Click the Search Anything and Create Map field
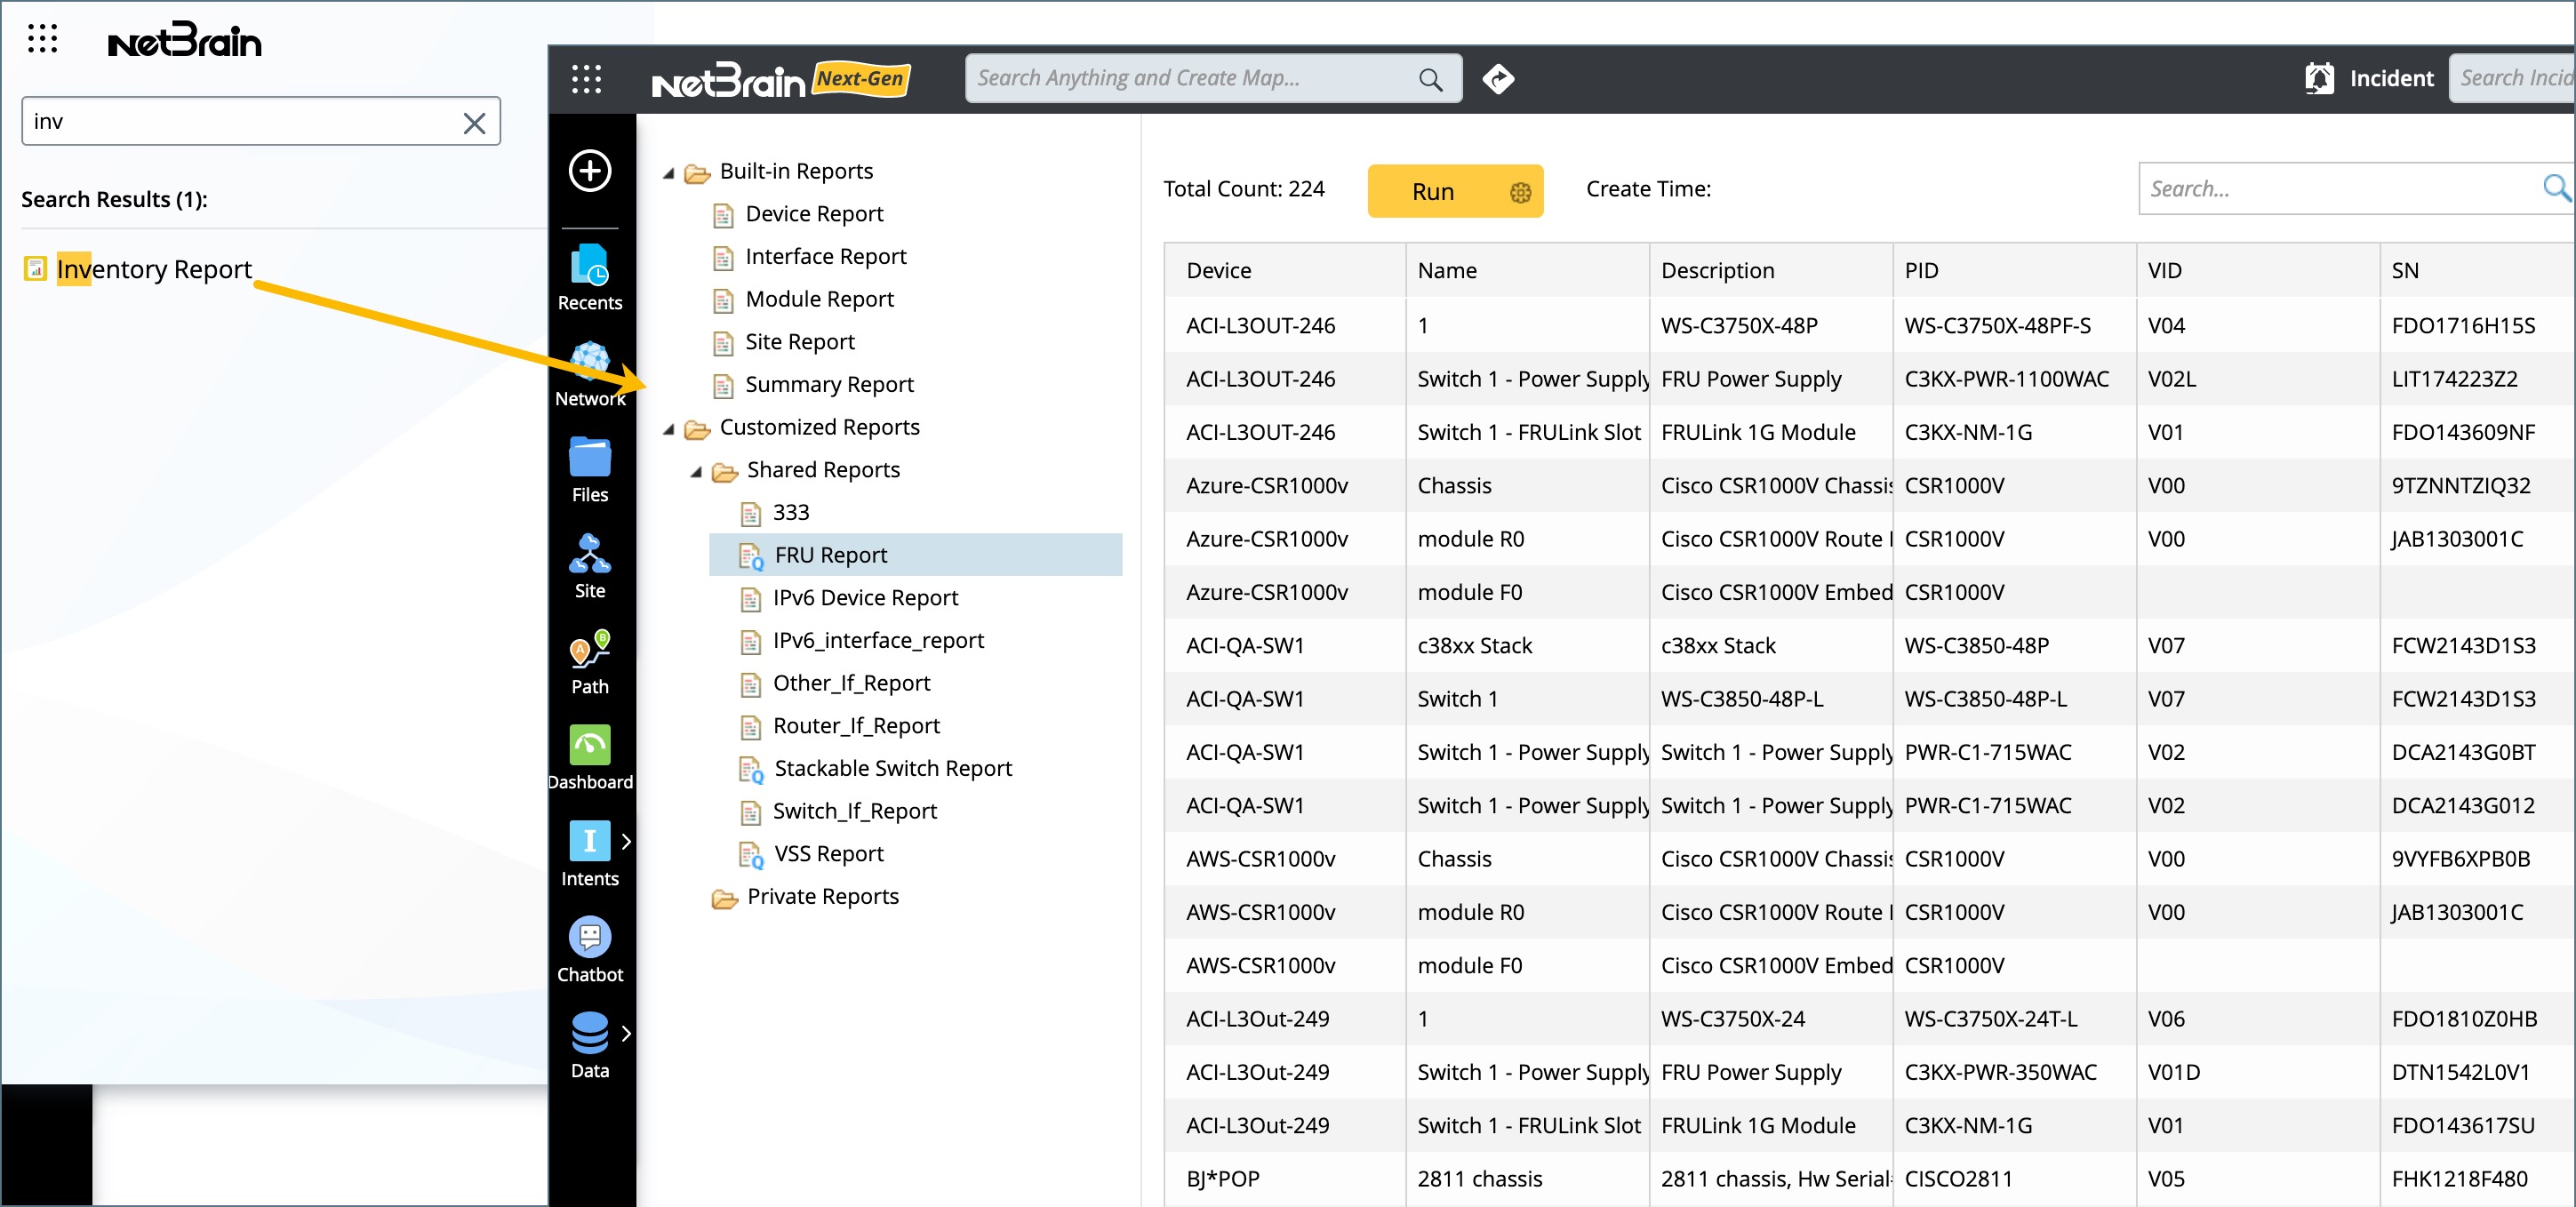 click(x=1192, y=78)
